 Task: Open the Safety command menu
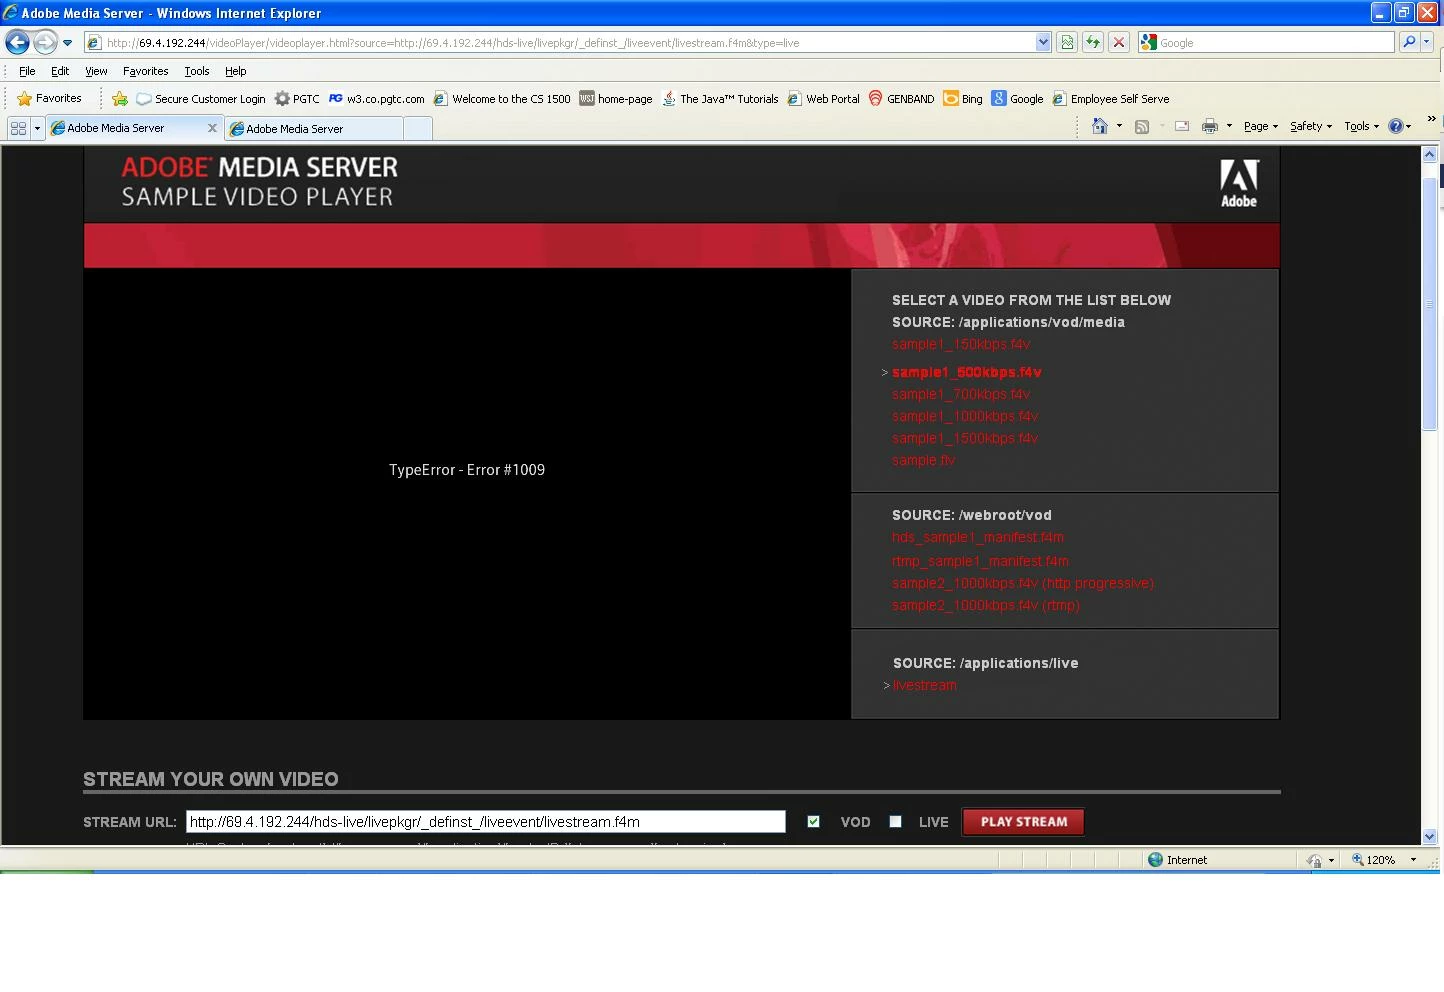(1311, 126)
